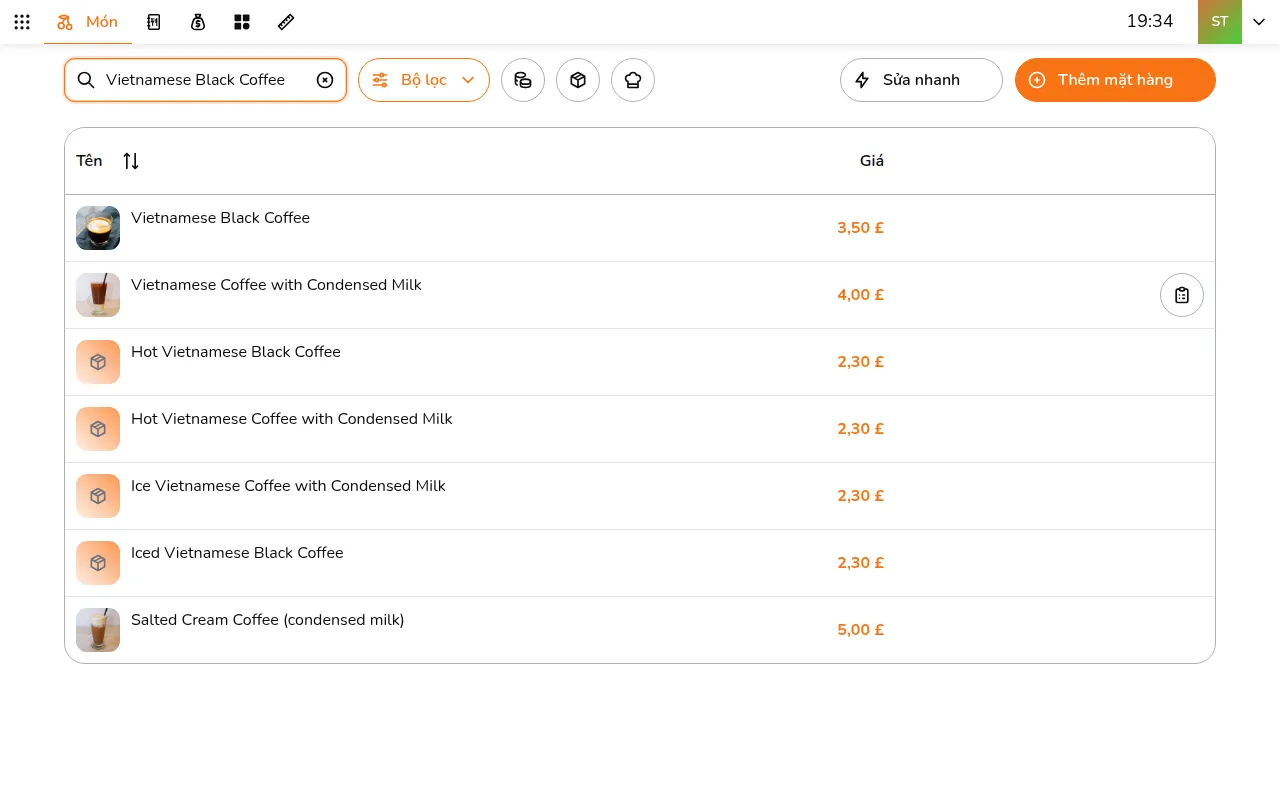Image resolution: width=1280 pixels, height=800 pixels.
Task: Click the 5,00 £ price of Salted Cream Coffee
Action: (x=861, y=630)
